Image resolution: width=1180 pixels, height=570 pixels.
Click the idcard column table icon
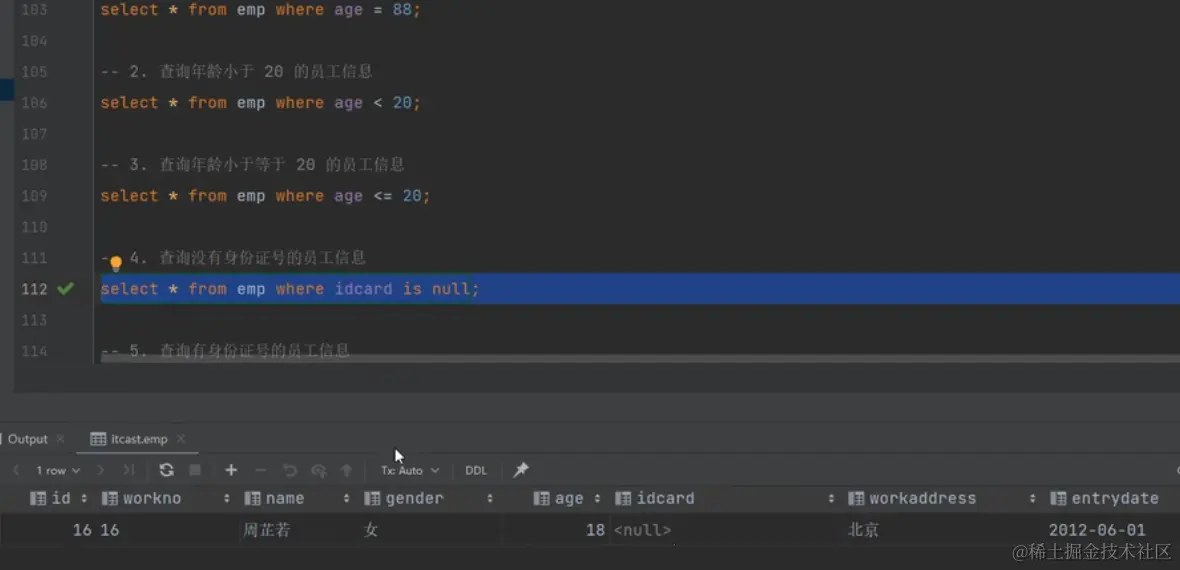[623, 498]
